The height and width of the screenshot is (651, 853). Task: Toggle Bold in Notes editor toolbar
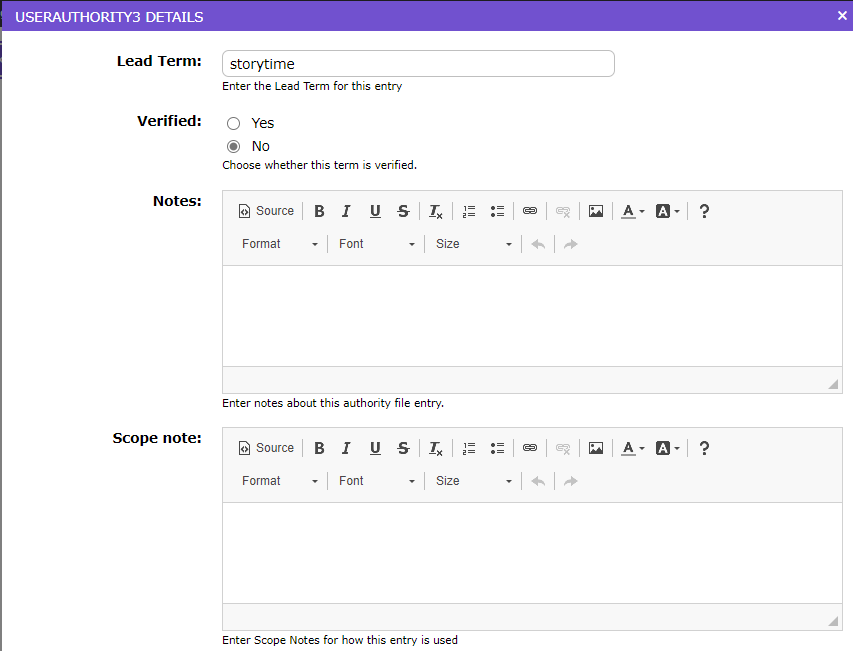tap(319, 211)
